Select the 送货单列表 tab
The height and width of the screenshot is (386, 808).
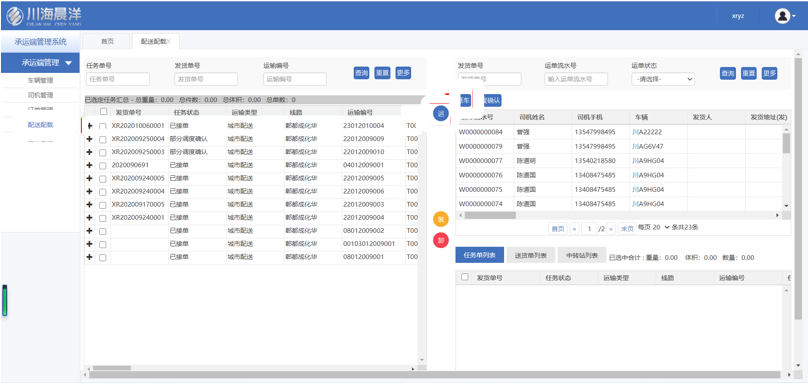coord(530,255)
